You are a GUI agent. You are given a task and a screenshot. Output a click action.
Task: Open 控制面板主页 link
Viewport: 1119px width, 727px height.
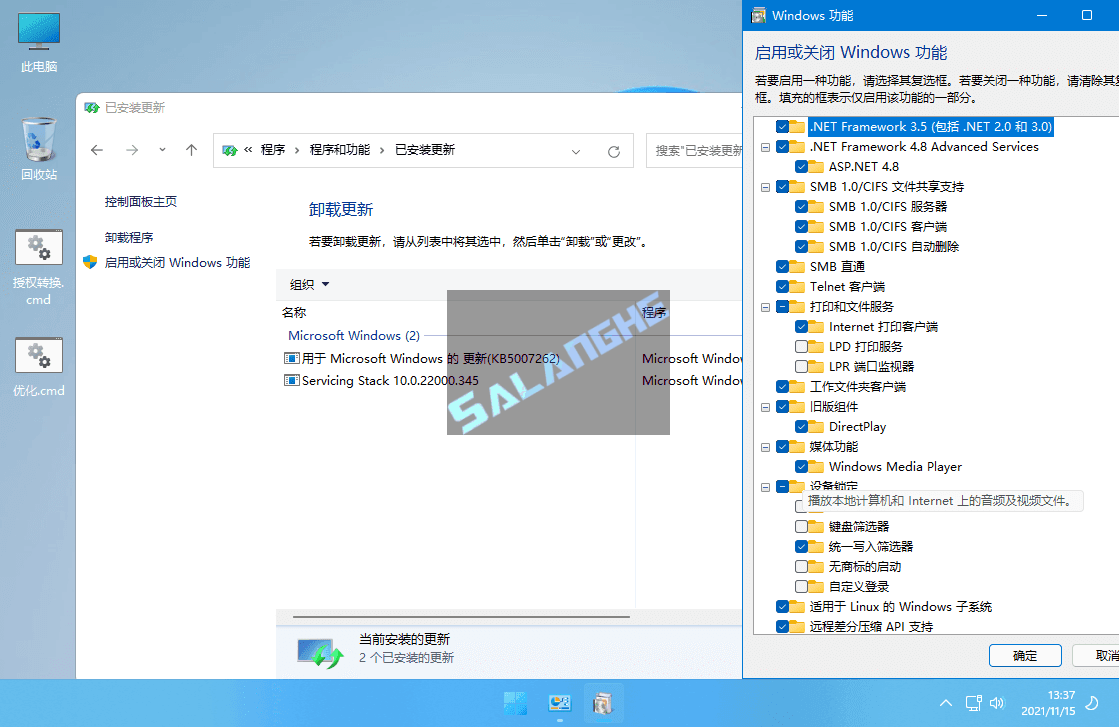[141, 202]
